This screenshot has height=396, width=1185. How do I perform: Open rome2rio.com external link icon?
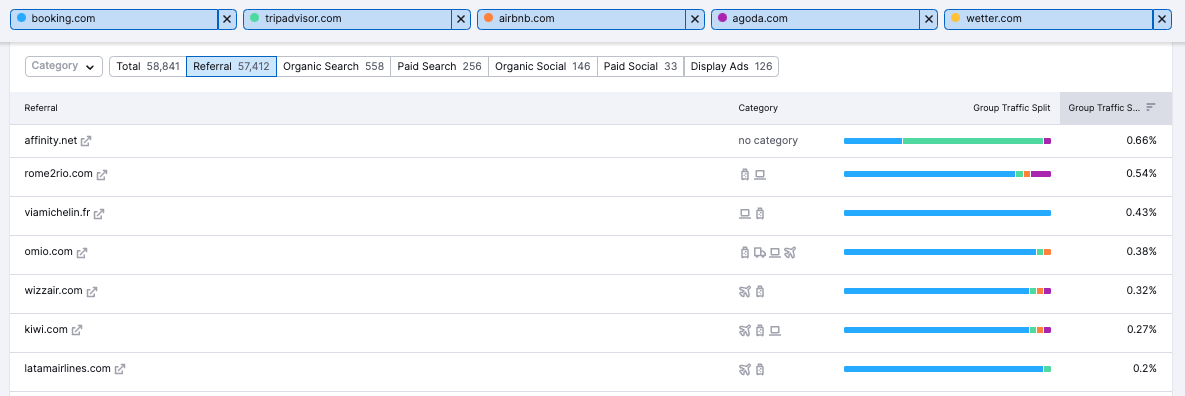point(102,175)
